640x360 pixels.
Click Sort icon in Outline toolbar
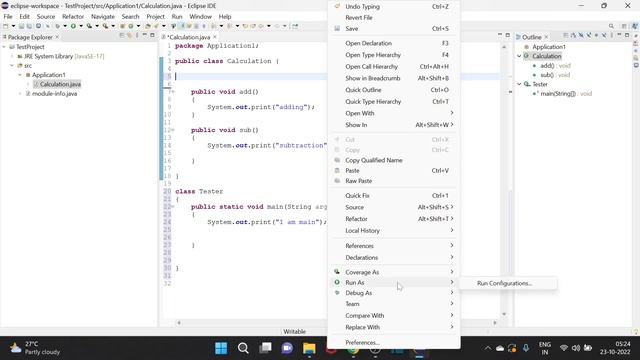click(573, 36)
